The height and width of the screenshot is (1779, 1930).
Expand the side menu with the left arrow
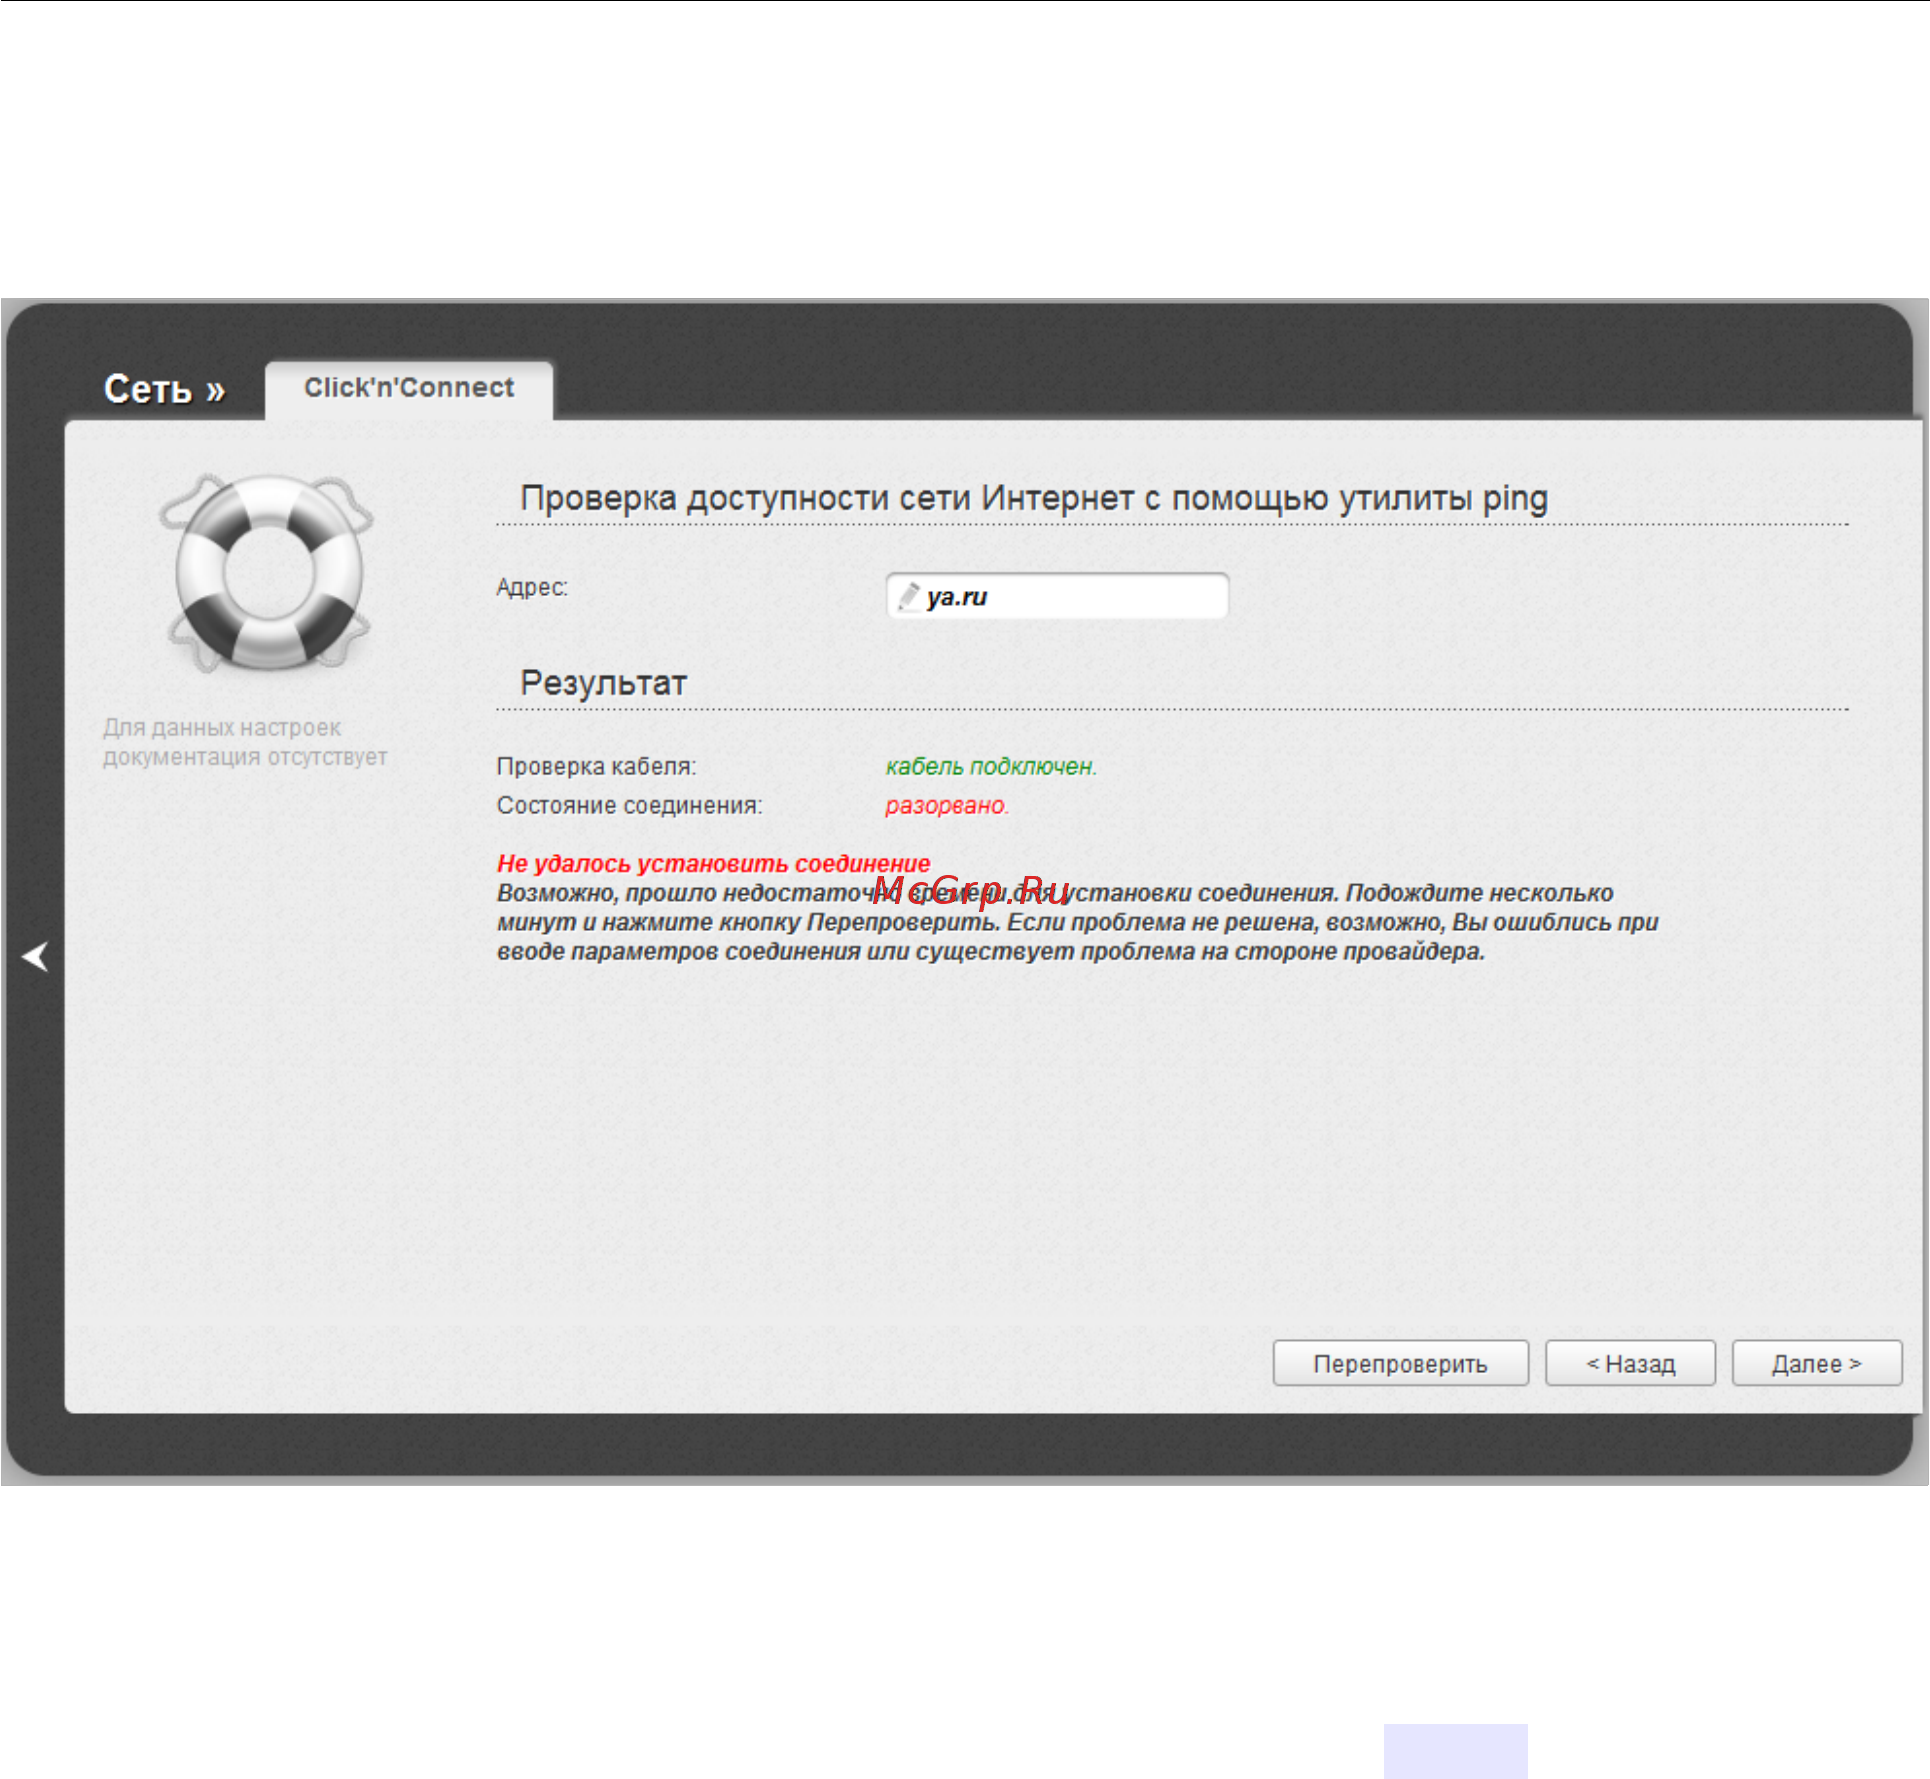[35, 956]
